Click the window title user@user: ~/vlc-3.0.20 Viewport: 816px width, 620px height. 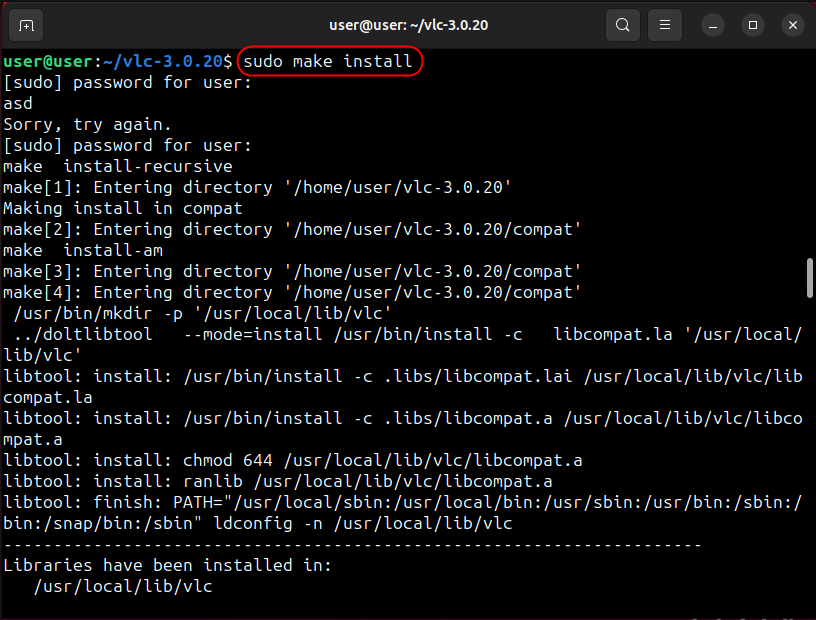coord(409,25)
